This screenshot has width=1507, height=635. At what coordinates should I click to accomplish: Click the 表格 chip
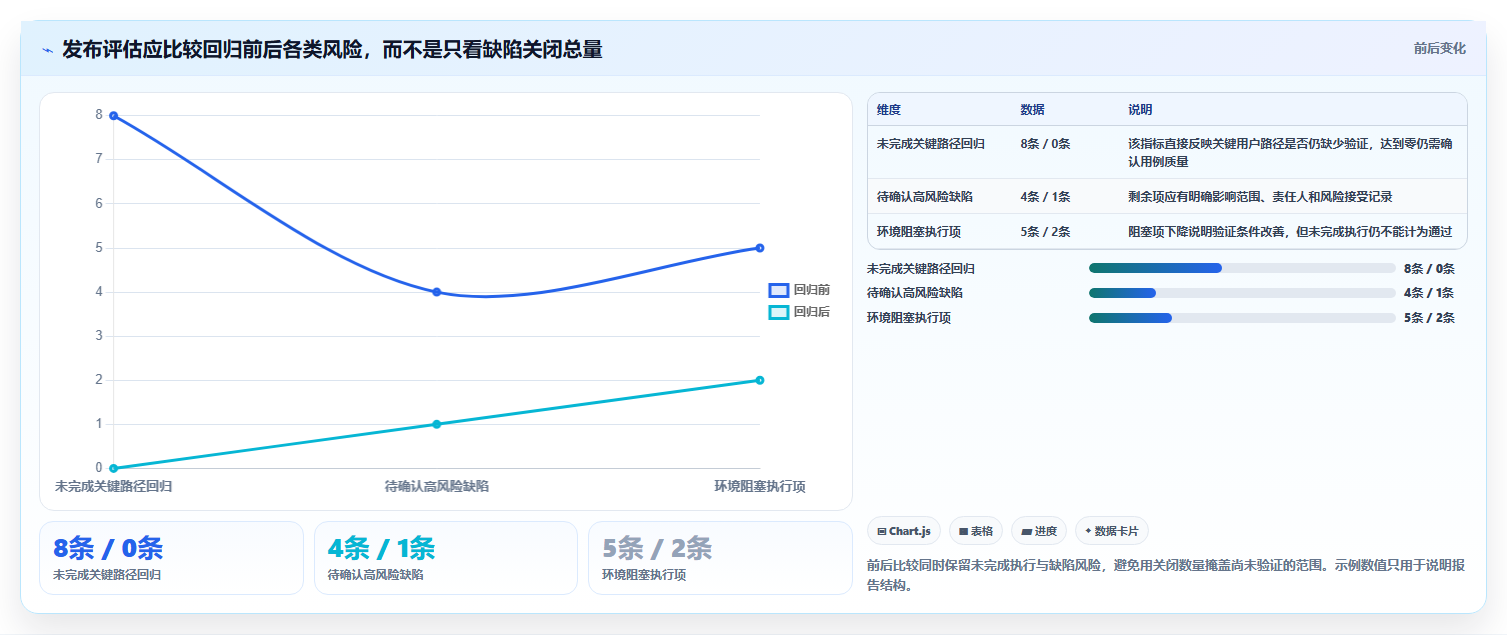[976, 531]
